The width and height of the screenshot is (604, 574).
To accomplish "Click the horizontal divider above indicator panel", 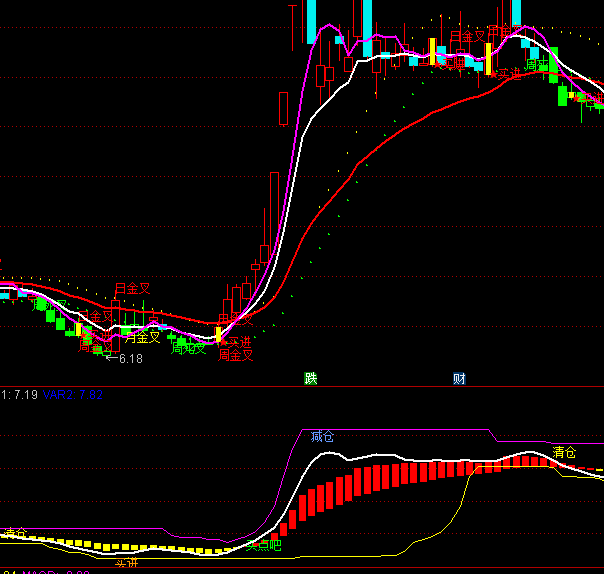I will coord(302,387).
